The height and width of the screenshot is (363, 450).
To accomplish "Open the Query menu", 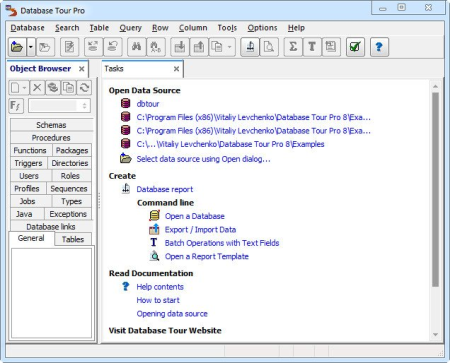I will [130, 28].
